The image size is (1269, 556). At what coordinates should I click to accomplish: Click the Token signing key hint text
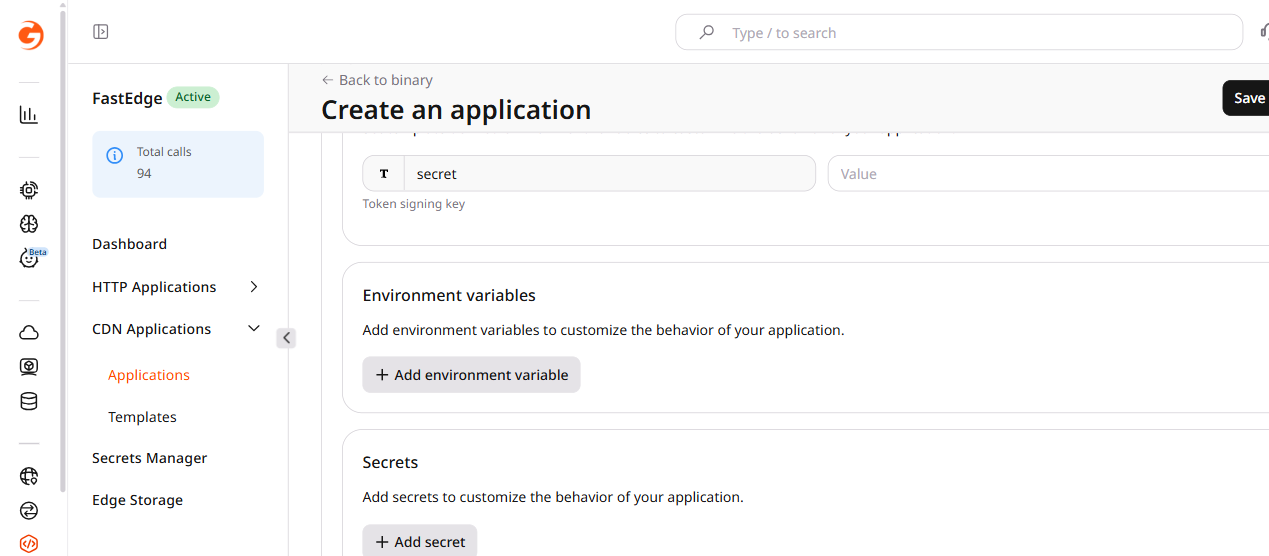point(414,204)
